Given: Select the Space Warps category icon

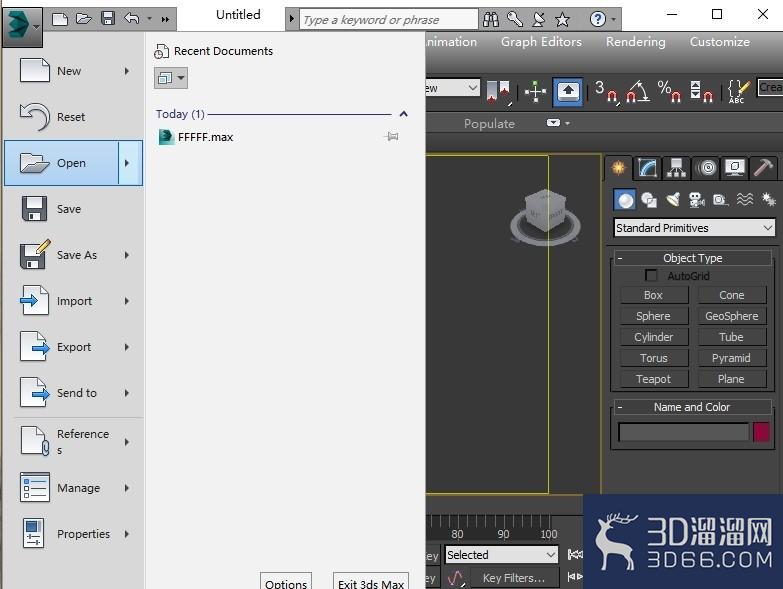Looking at the screenshot, I should [x=745, y=200].
